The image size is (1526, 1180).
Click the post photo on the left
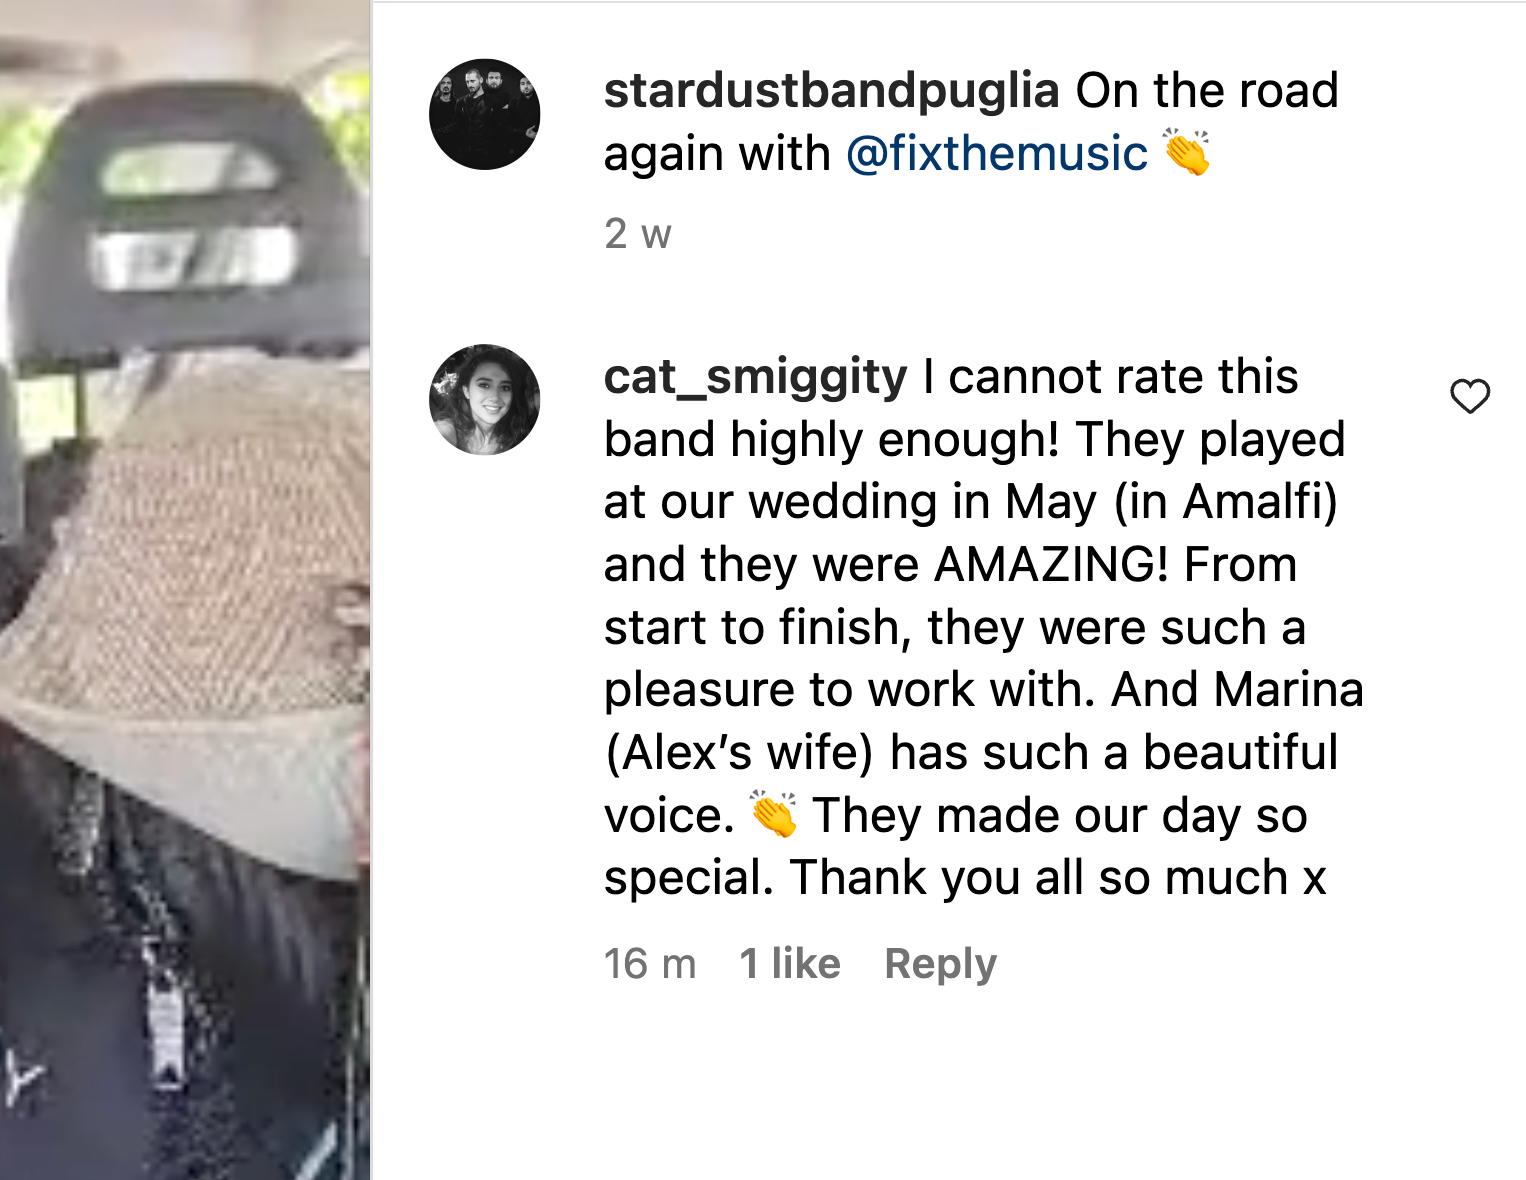[185, 590]
